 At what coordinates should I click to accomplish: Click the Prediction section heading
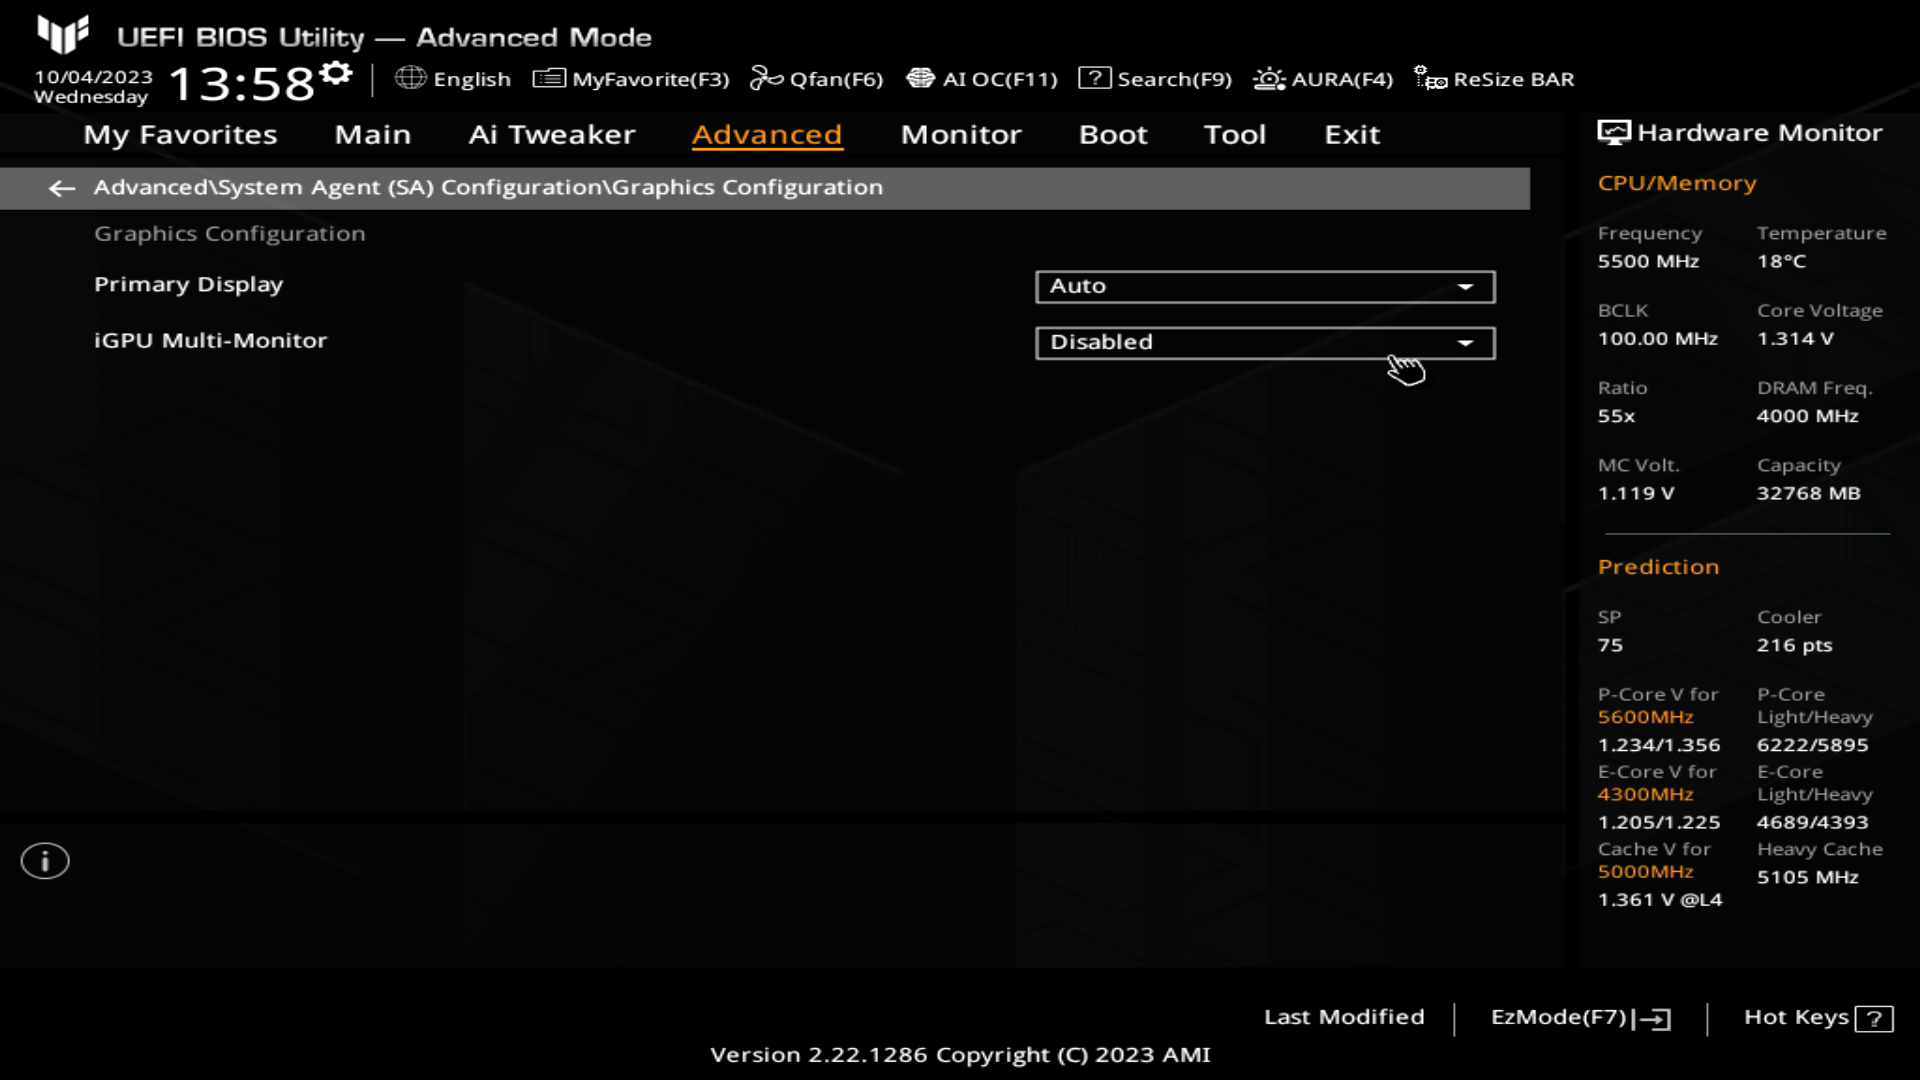pos(1658,567)
